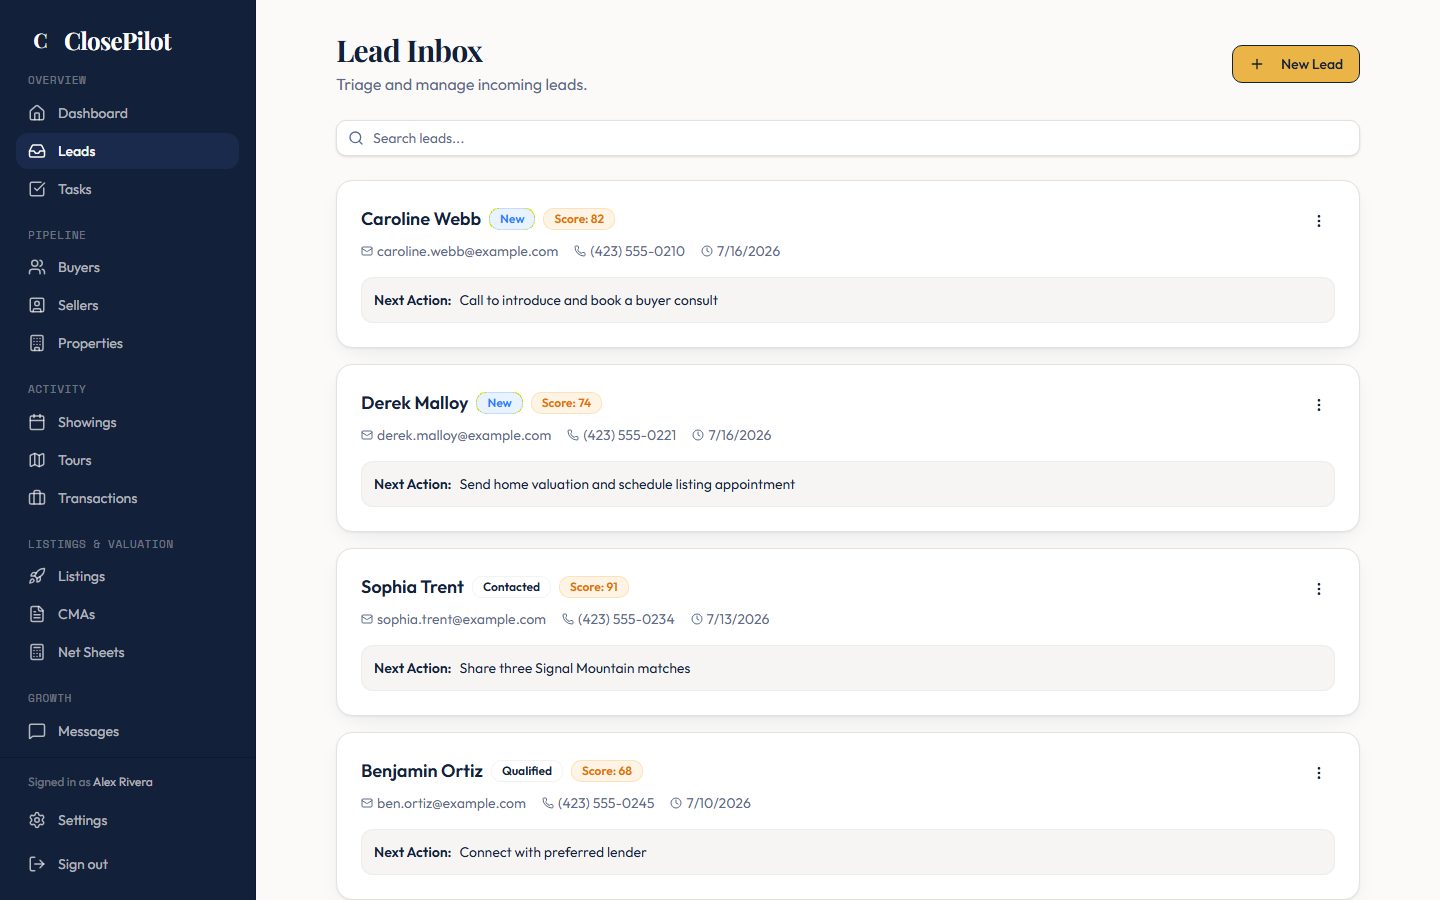1440x900 pixels.
Task: Click the Listings rocket icon
Action: [x=37, y=576]
